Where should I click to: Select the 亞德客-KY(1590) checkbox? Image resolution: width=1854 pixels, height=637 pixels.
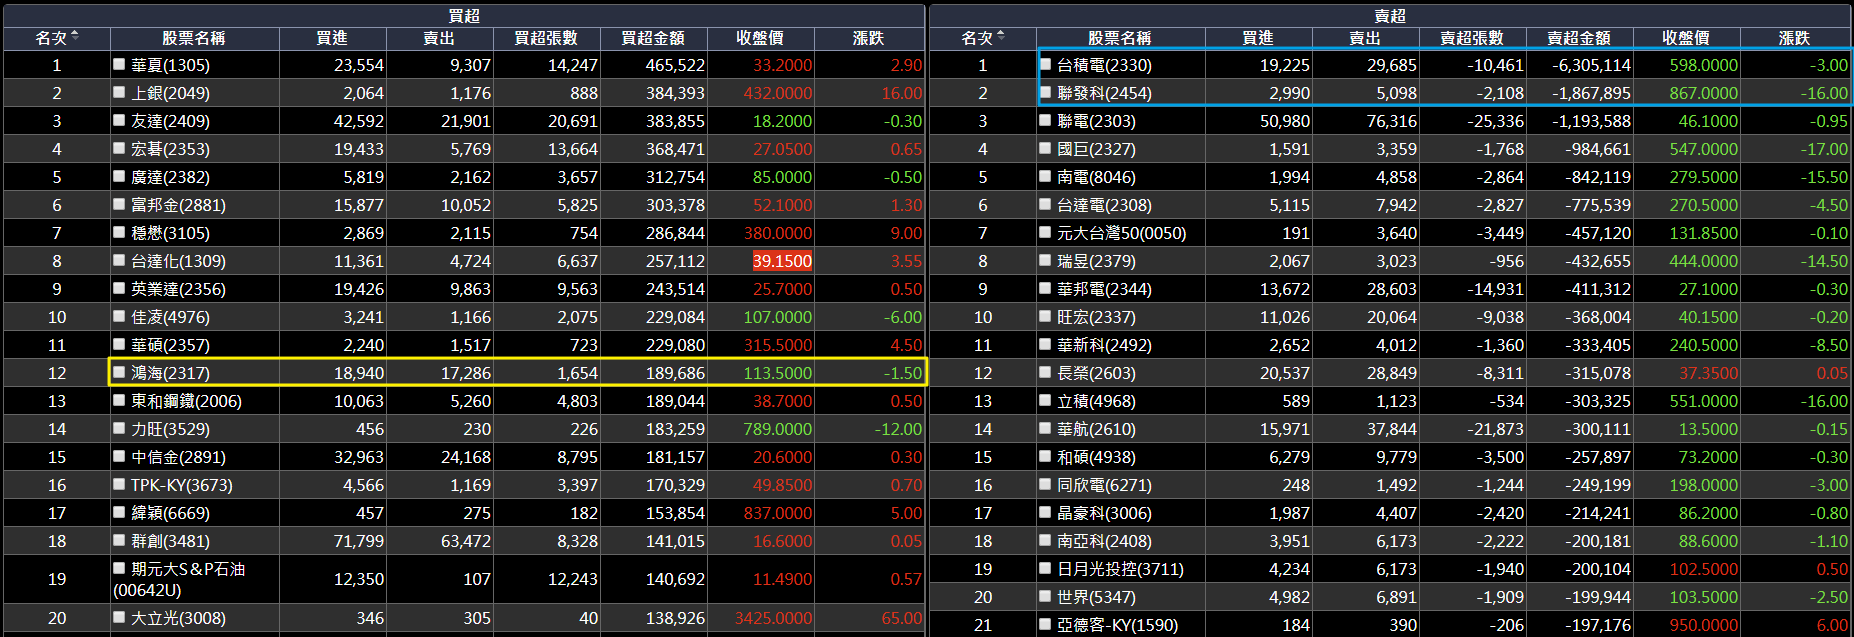tap(1045, 624)
